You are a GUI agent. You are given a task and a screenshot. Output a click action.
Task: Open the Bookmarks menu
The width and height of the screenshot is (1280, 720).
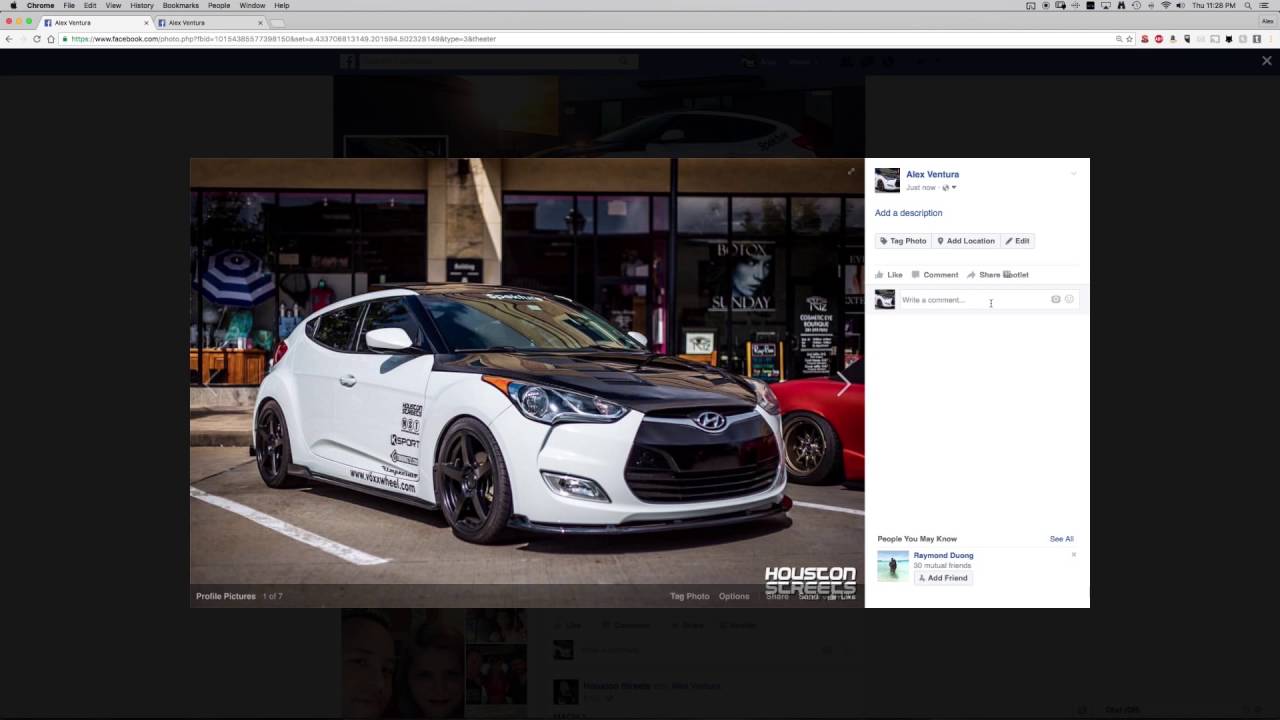coord(181,5)
